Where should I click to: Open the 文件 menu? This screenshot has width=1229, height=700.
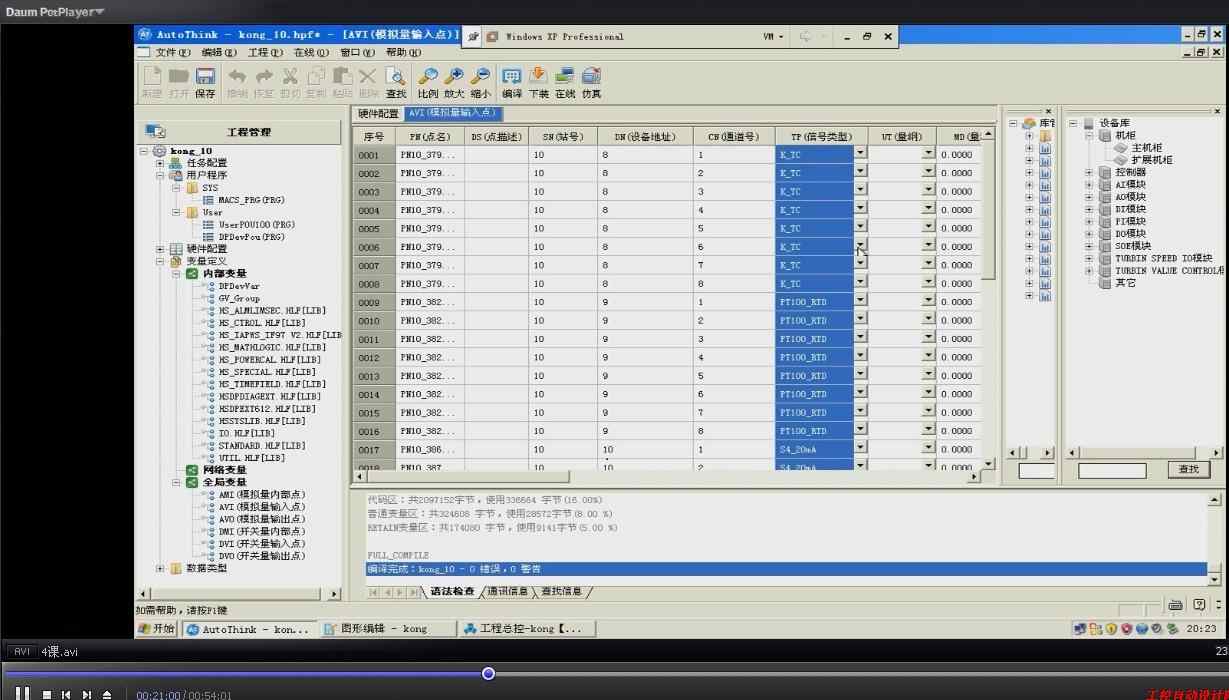point(172,52)
